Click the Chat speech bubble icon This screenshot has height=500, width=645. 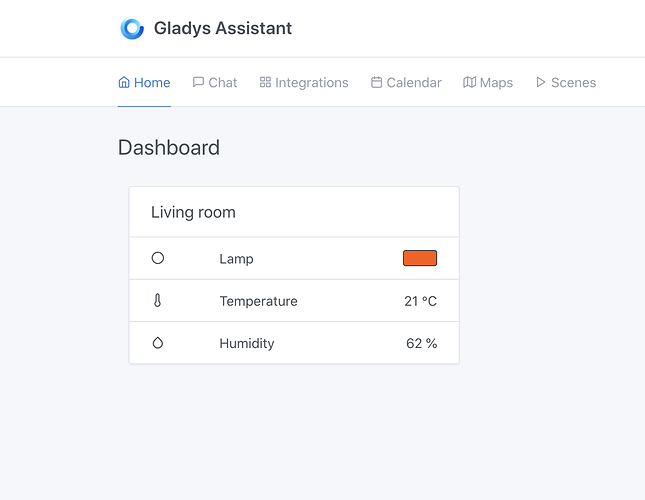coord(198,82)
